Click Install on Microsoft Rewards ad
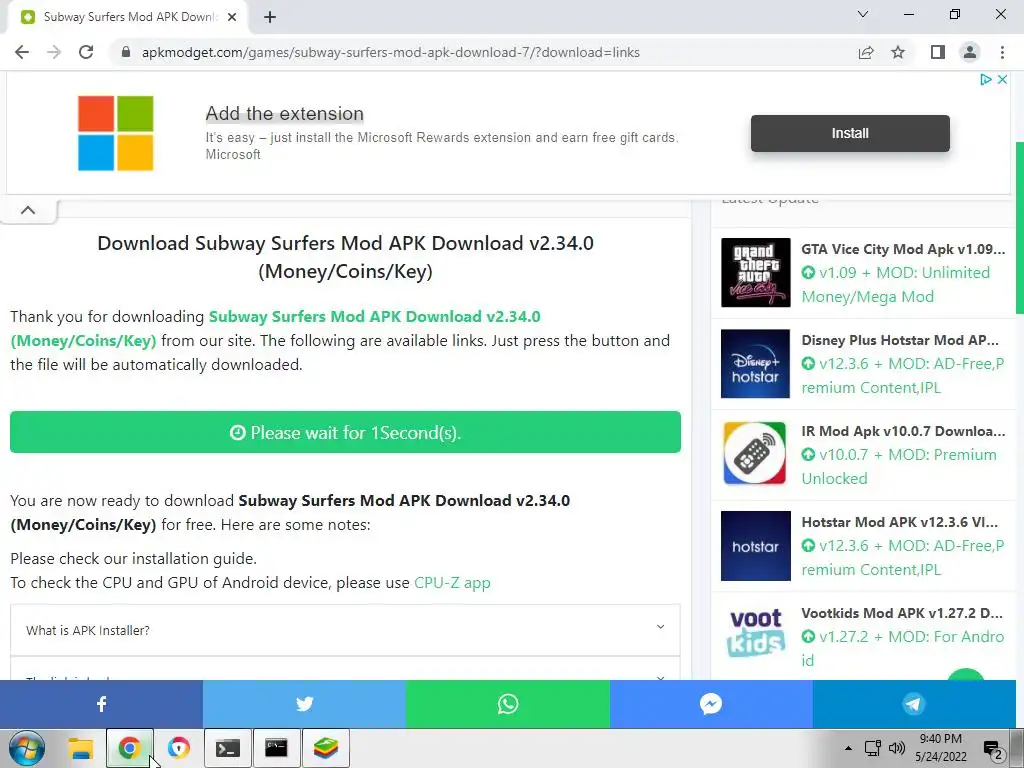Screen dimensions: 1024x768 click(850, 133)
